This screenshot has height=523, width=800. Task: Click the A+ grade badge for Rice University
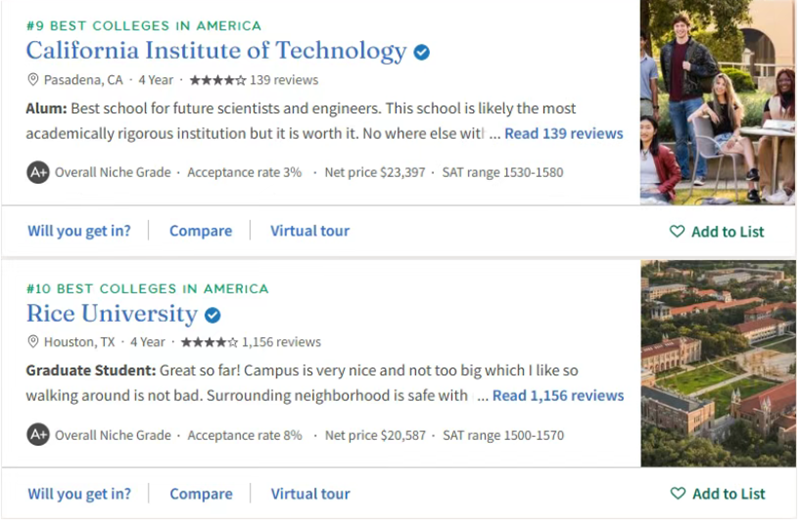click(38, 435)
